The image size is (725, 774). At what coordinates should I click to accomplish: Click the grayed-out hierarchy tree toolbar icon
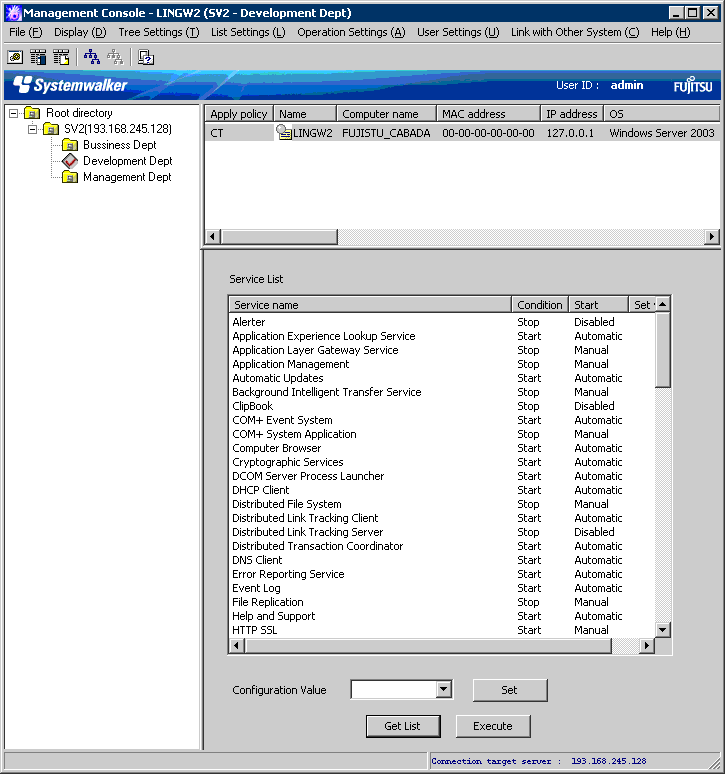115,57
